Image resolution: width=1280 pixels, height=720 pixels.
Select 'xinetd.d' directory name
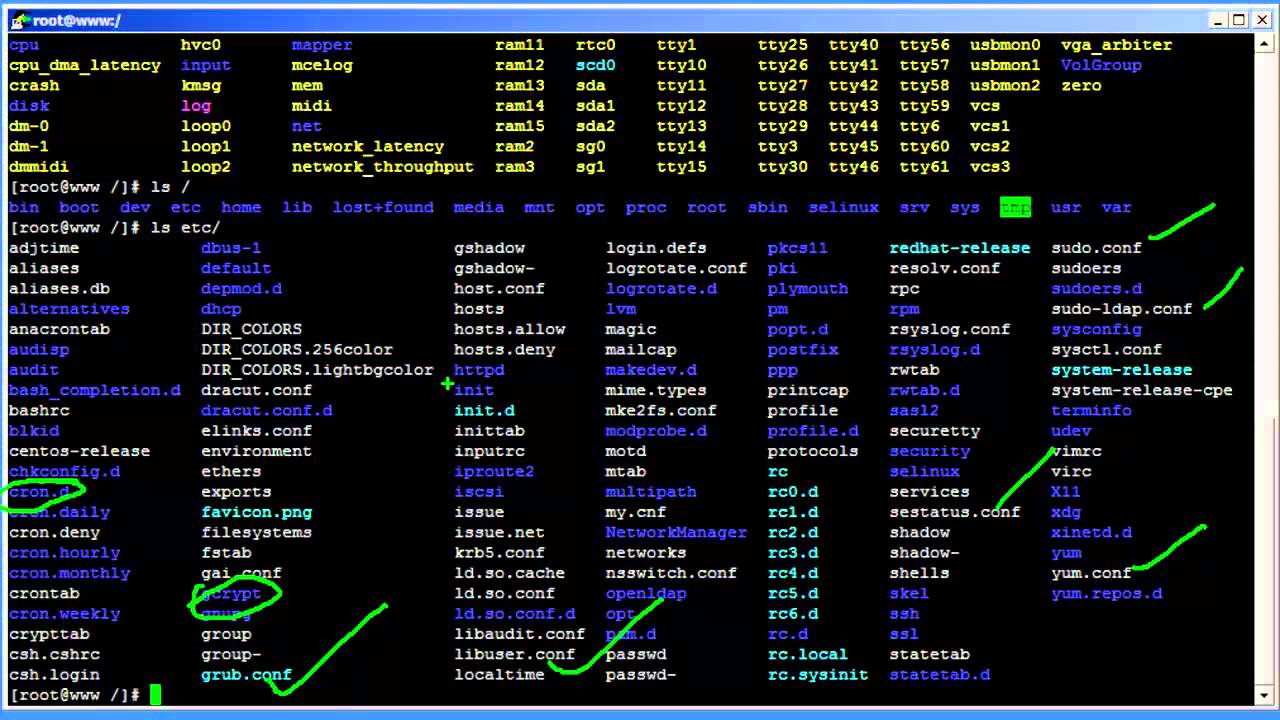click(1092, 532)
